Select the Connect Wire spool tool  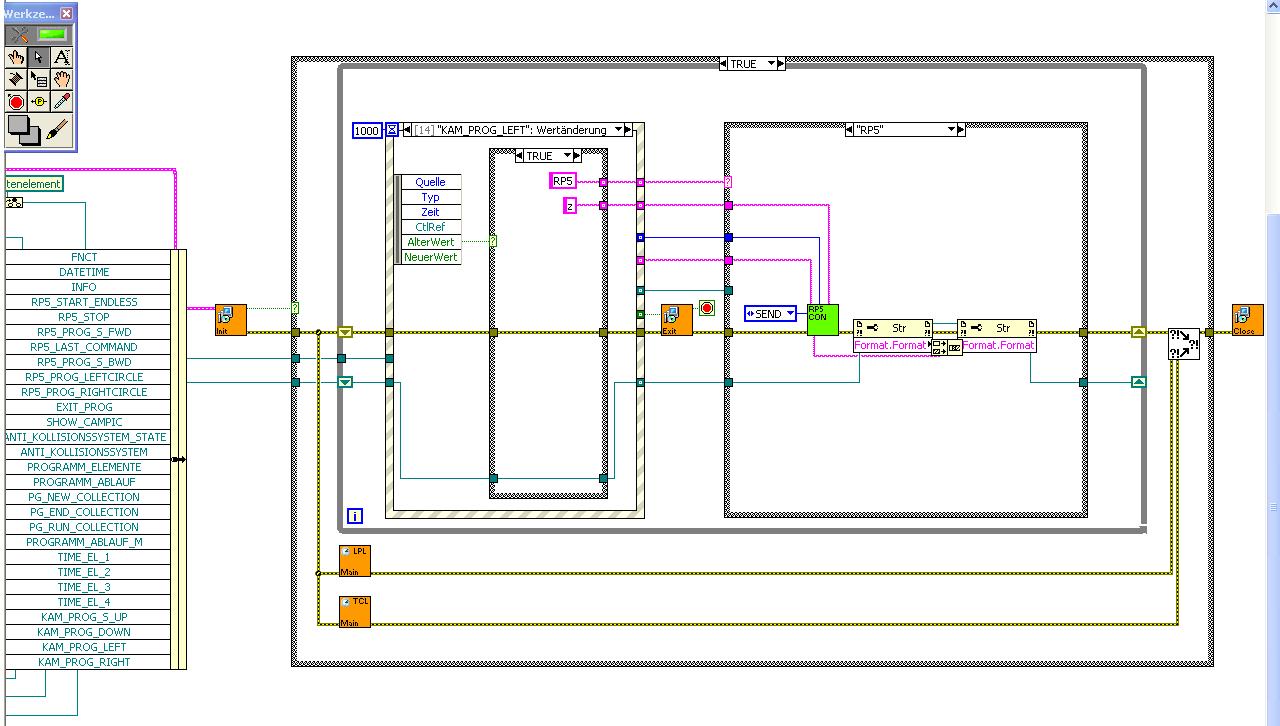point(16,79)
